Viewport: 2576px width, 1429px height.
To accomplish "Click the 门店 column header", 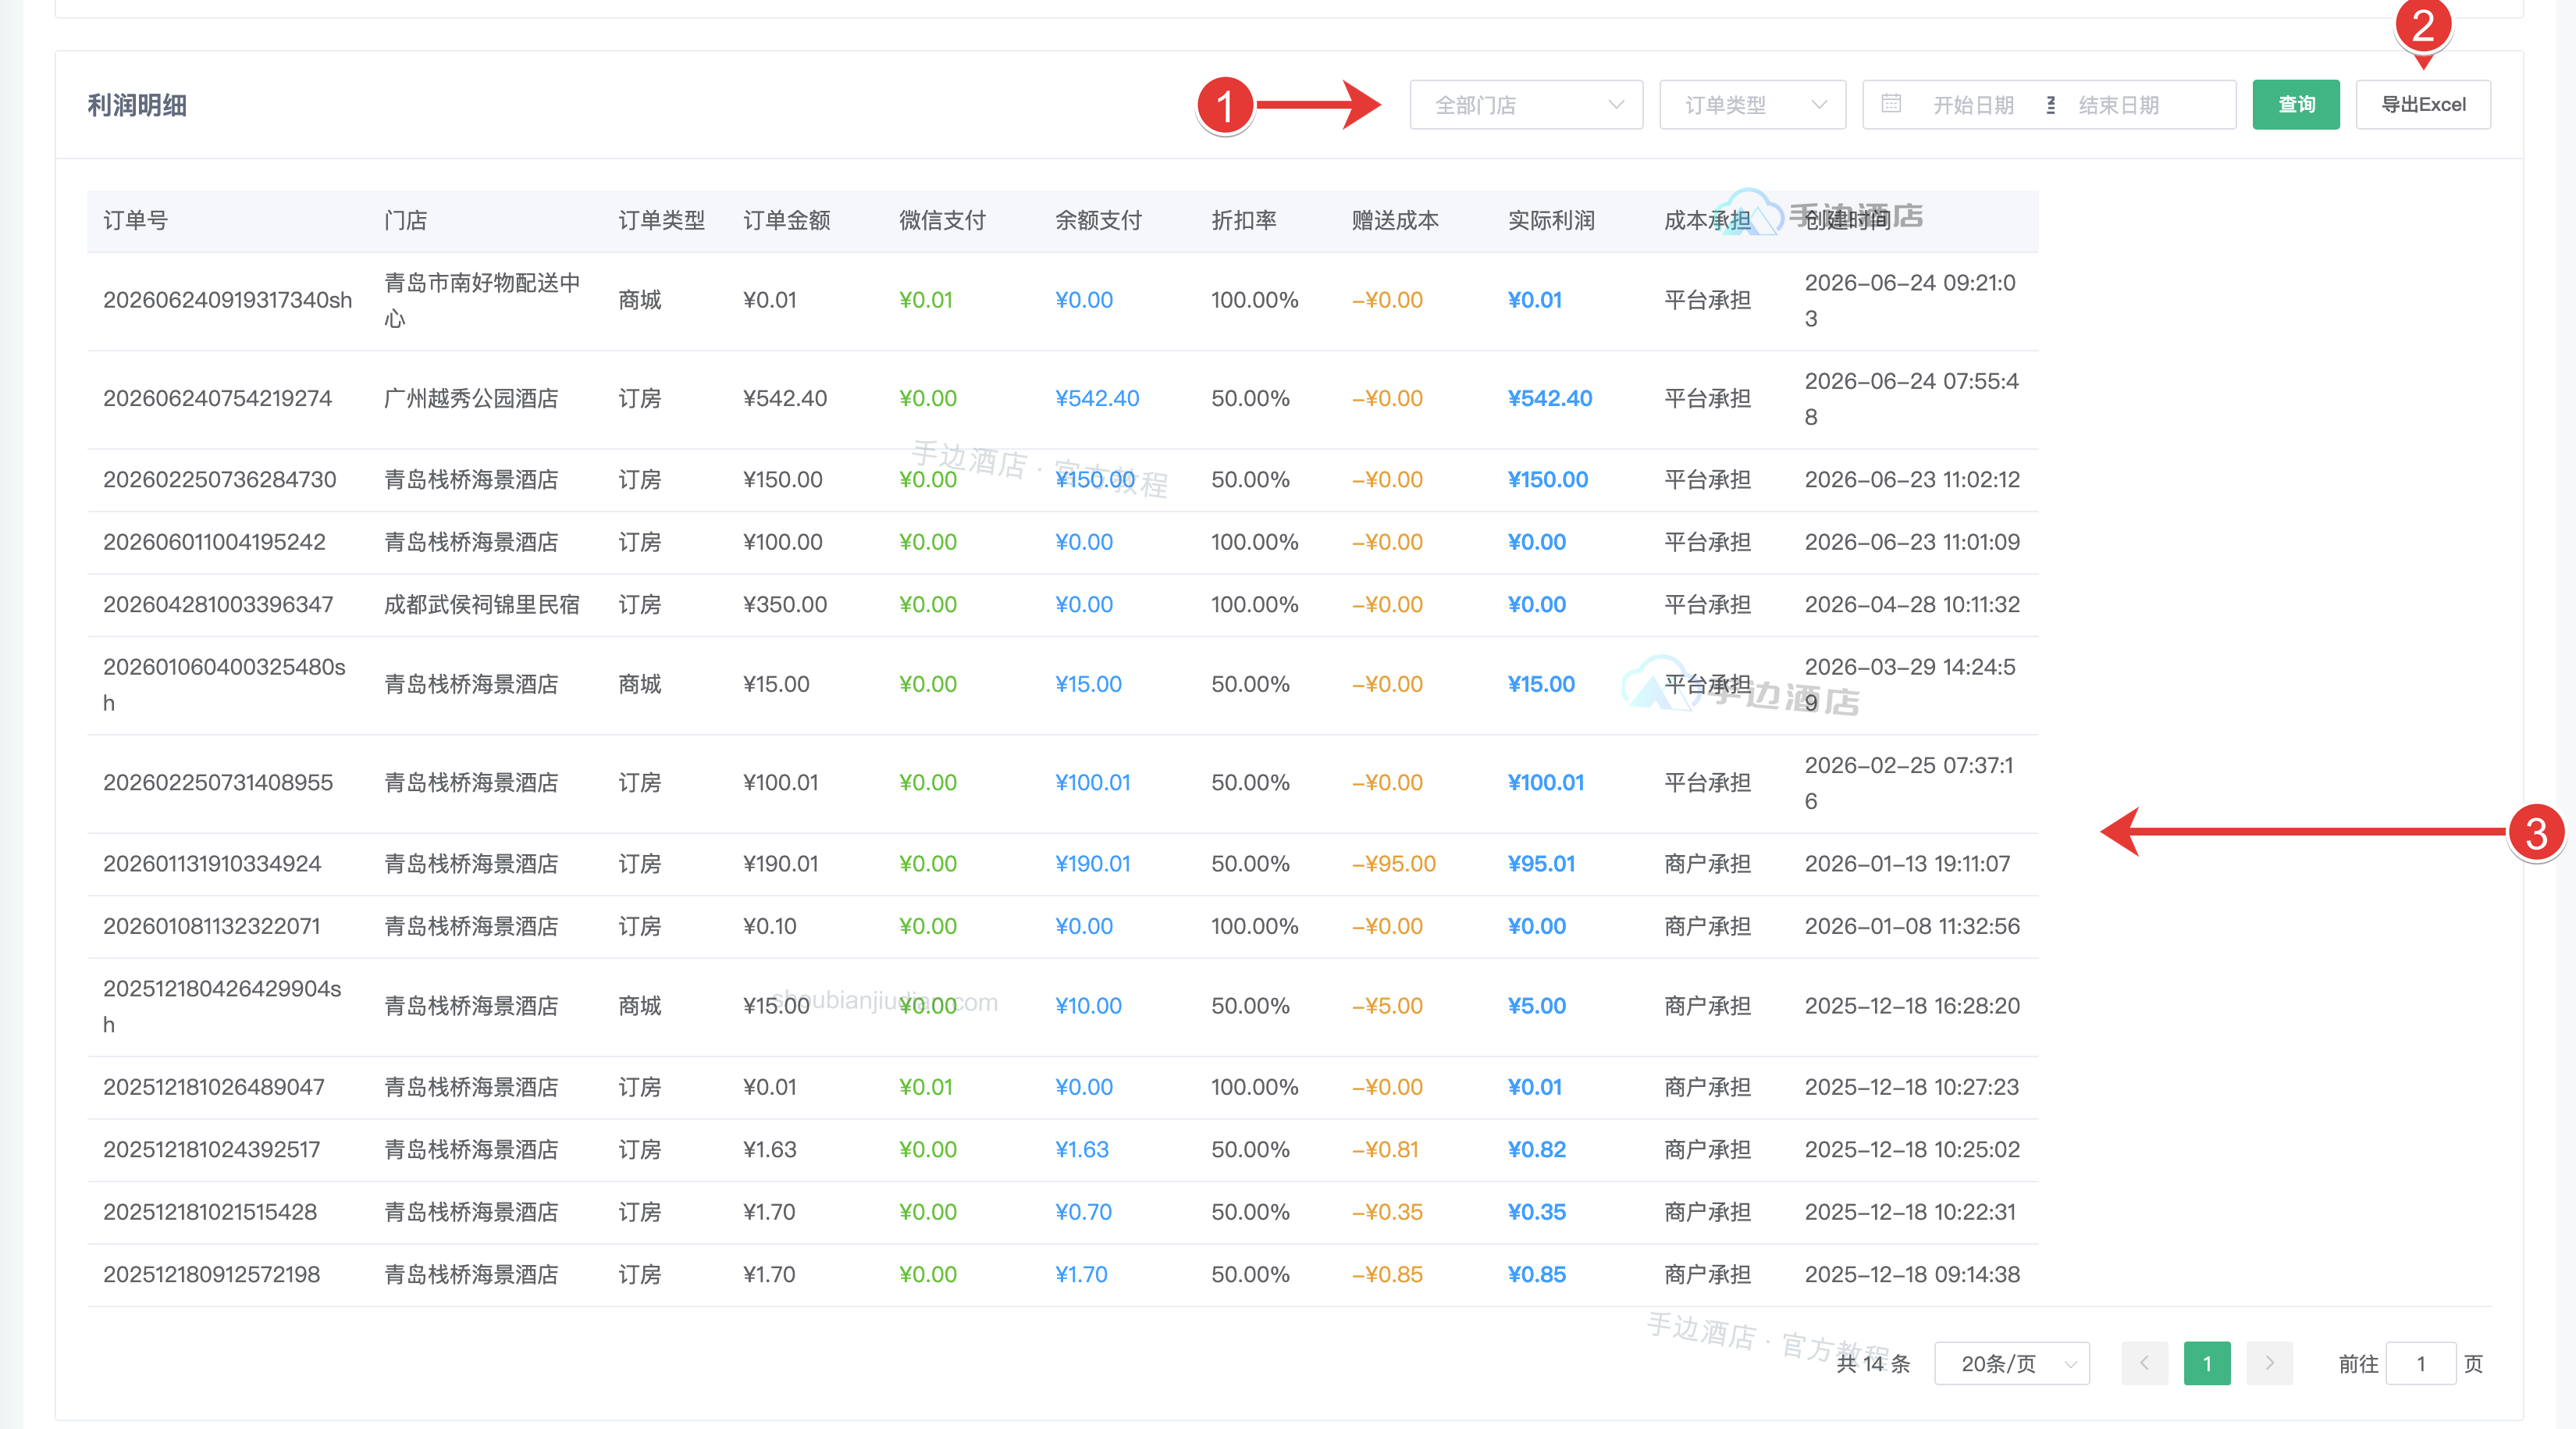I will [406, 221].
